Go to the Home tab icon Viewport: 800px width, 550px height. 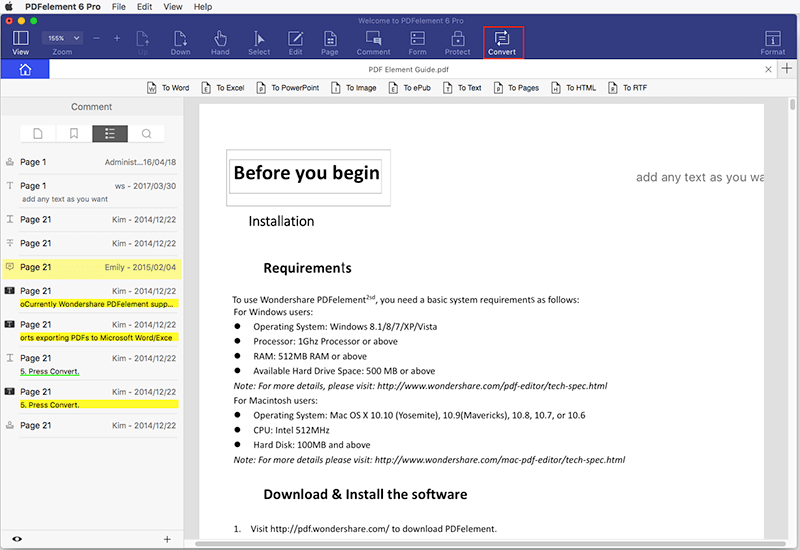[25, 69]
